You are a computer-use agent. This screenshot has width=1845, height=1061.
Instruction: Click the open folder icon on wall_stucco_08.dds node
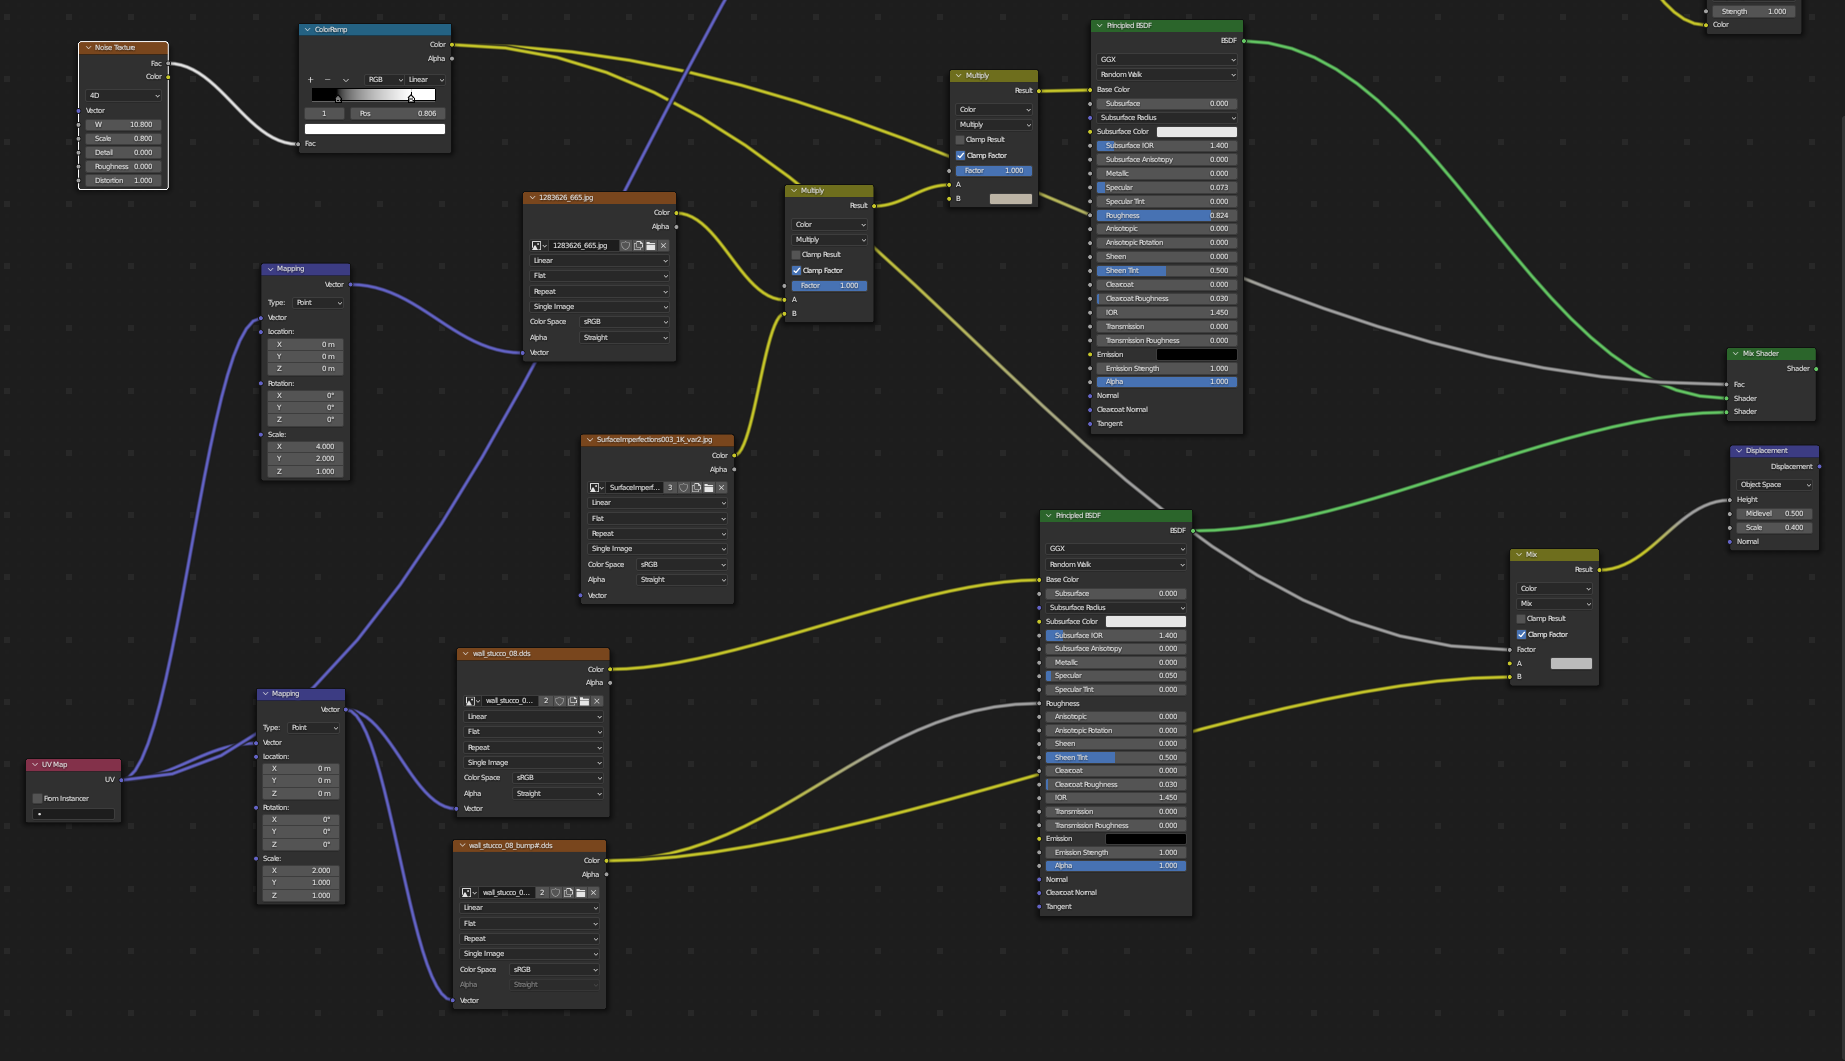[x=585, y=701]
